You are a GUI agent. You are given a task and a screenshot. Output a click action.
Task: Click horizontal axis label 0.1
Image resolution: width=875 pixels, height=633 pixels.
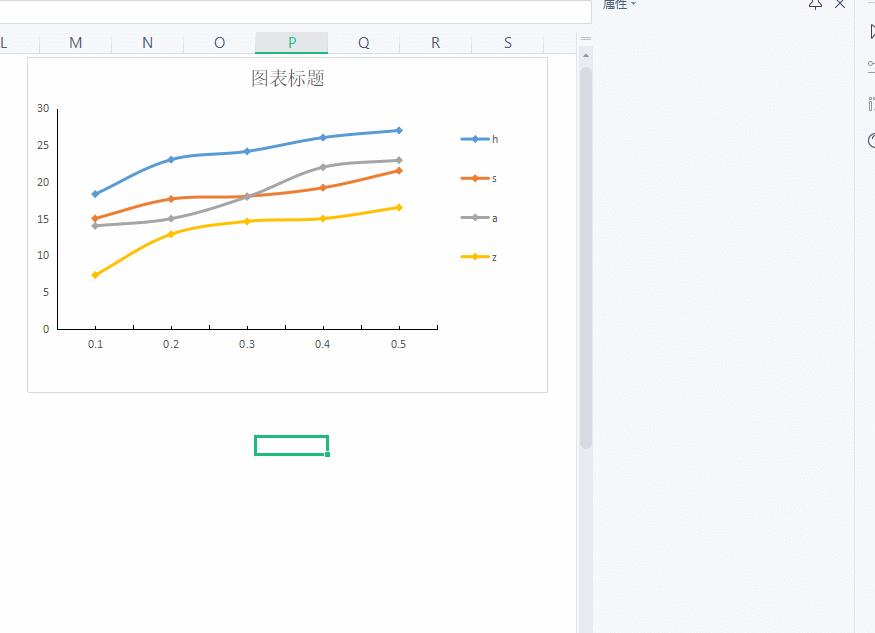click(95, 344)
